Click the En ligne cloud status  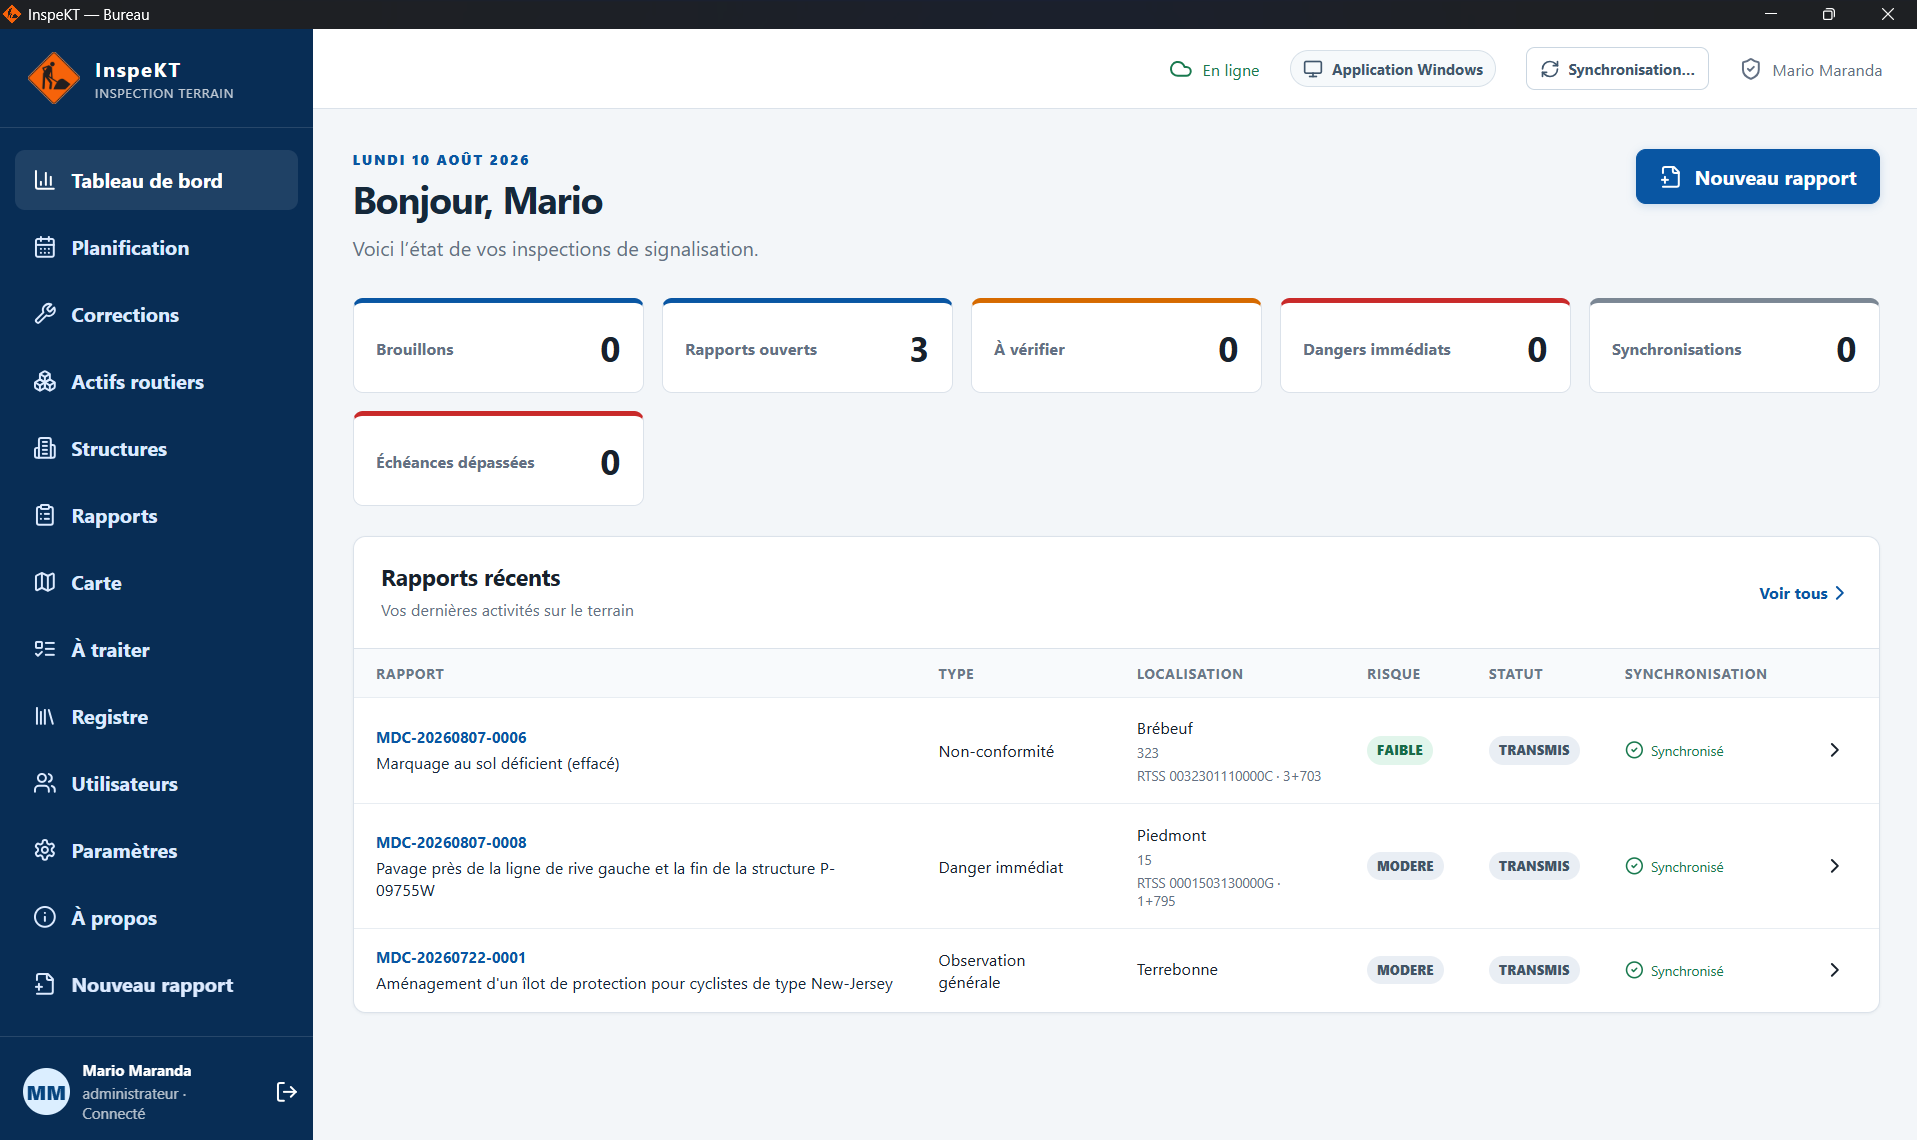pyautogui.click(x=1214, y=70)
